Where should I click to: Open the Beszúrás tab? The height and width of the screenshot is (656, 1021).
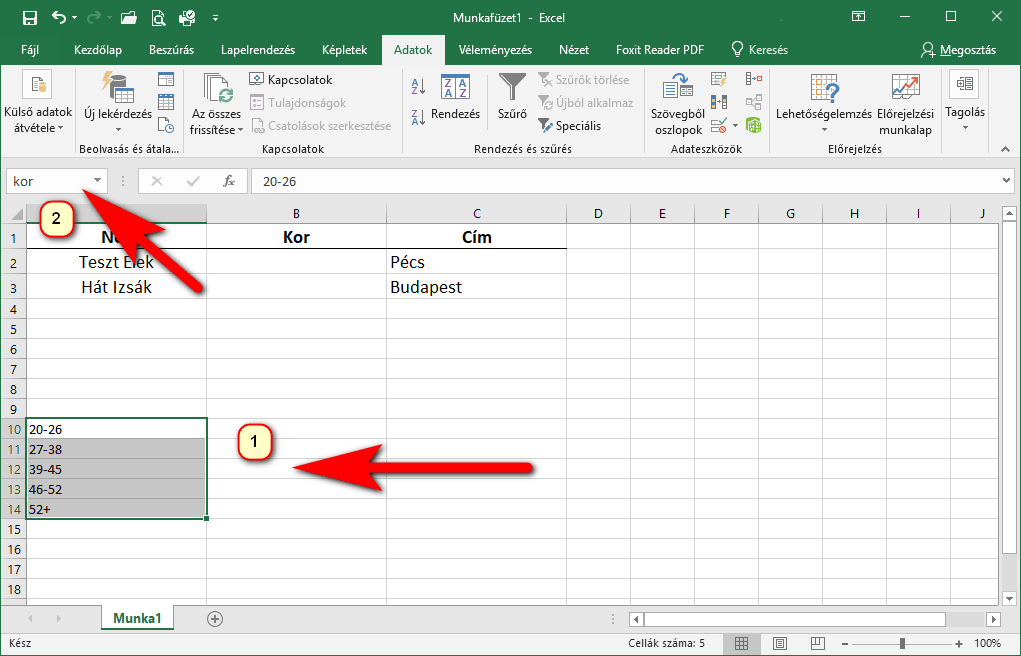pyautogui.click(x=171, y=50)
